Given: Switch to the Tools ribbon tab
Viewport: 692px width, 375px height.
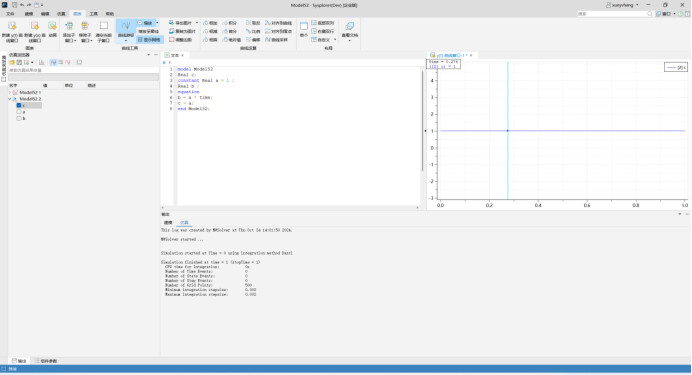Looking at the screenshot, I should tap(94, 14).
